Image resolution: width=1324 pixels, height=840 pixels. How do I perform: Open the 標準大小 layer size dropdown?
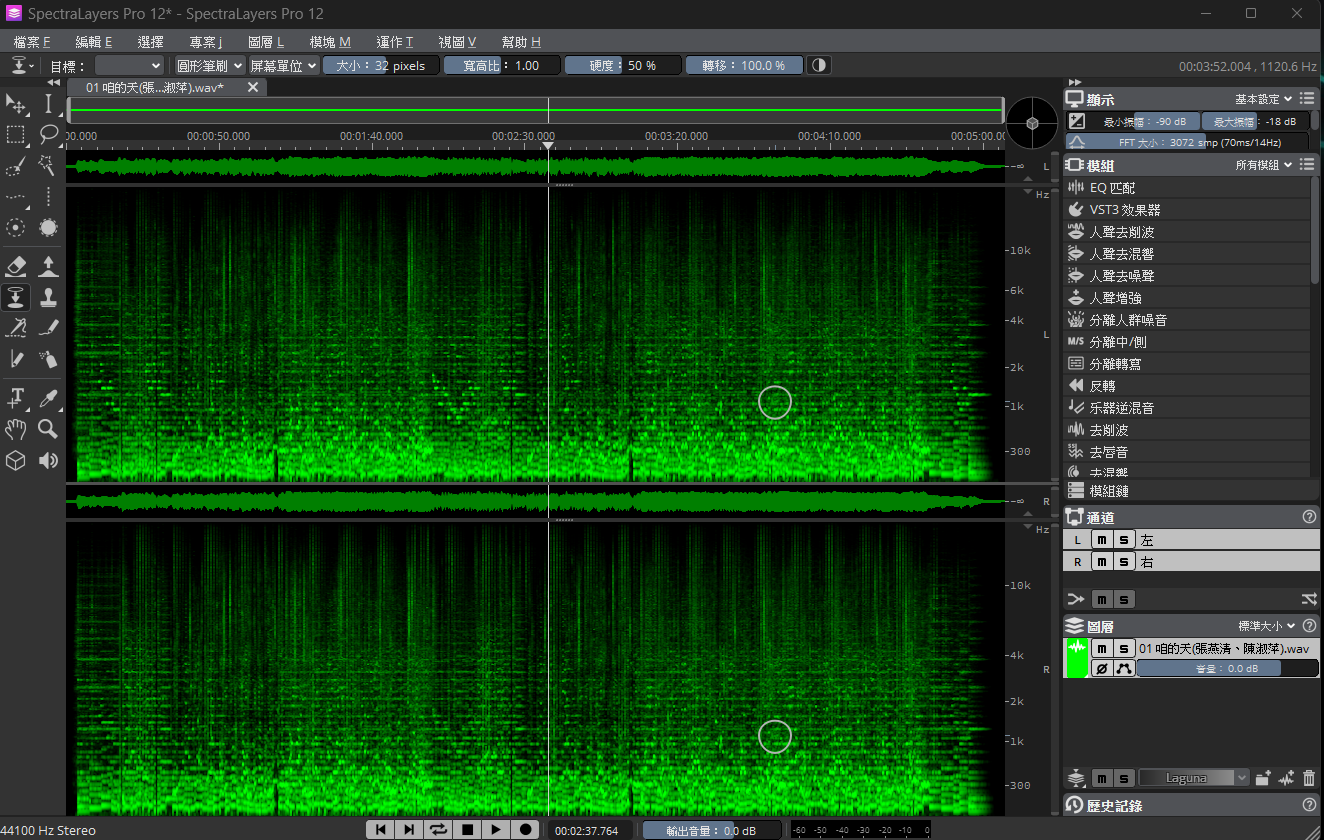click(x=1267, y=626)
